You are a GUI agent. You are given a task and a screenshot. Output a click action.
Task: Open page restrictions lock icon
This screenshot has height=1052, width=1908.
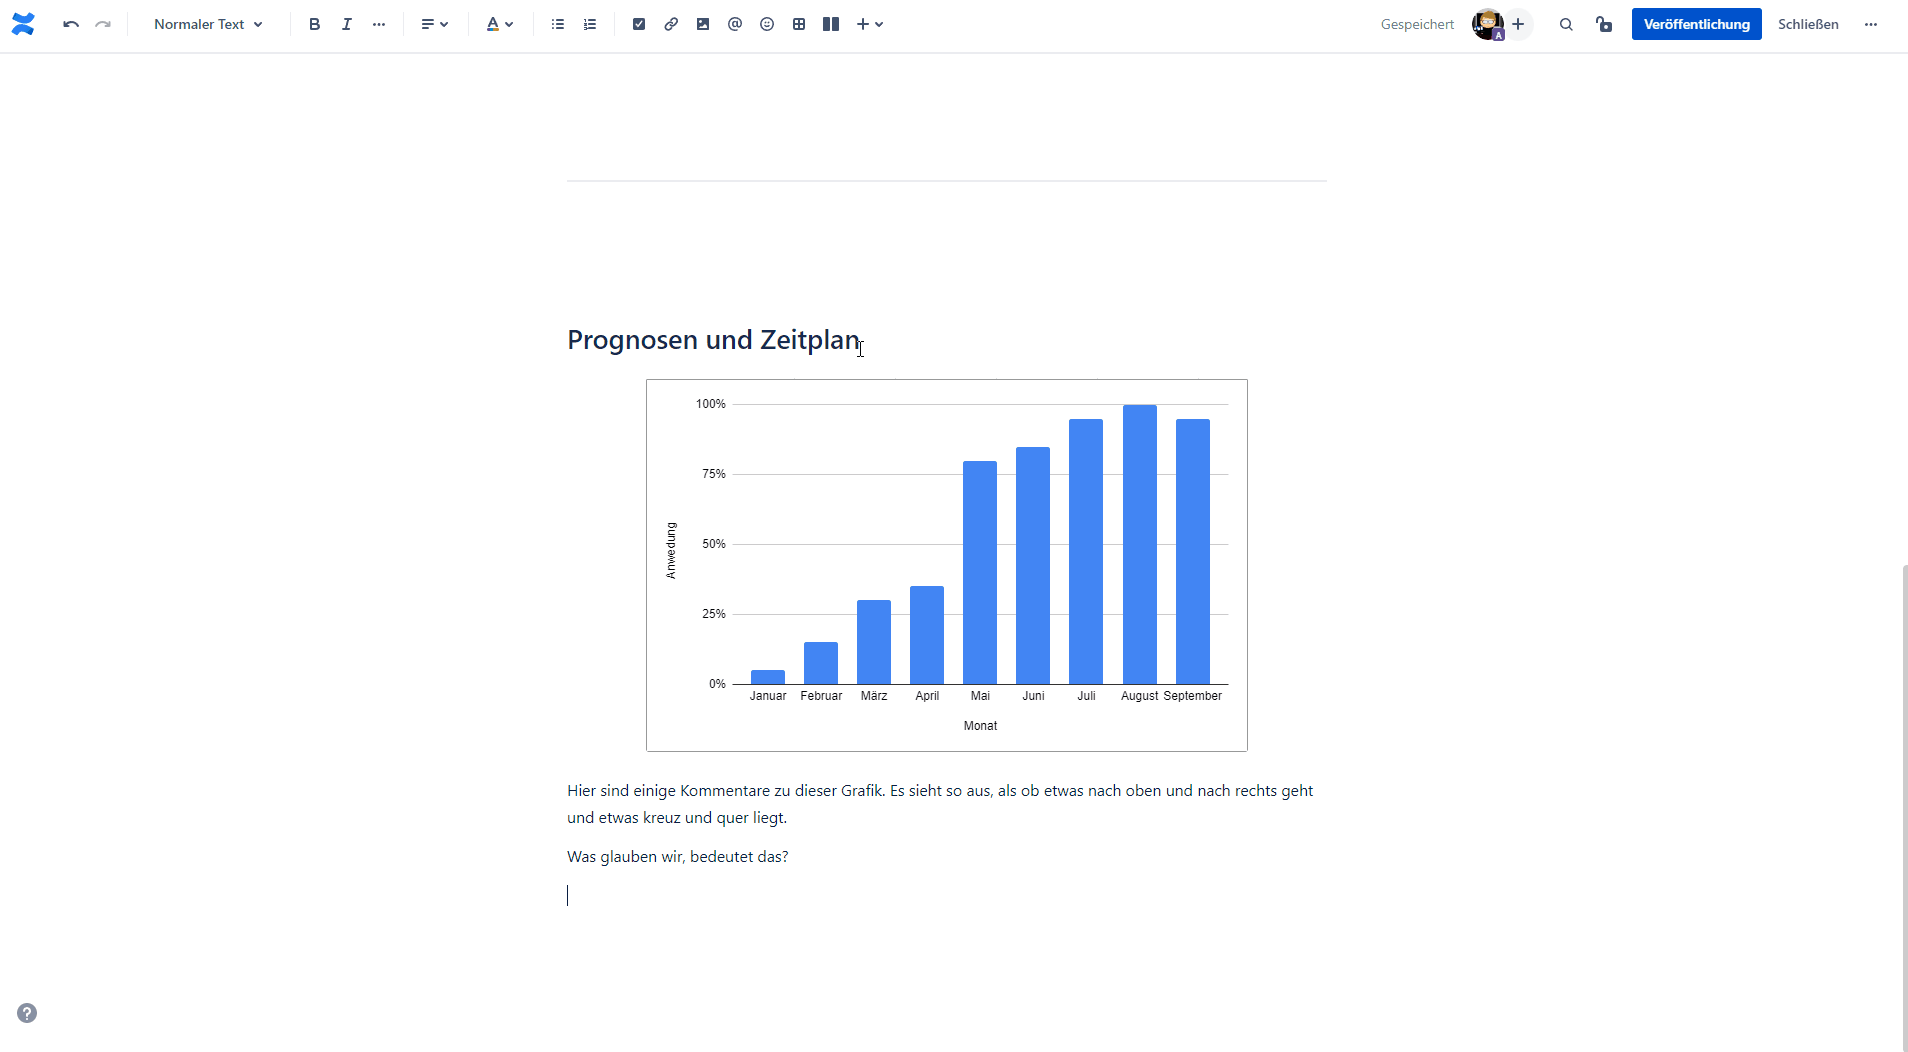(x=1604, y=24)
